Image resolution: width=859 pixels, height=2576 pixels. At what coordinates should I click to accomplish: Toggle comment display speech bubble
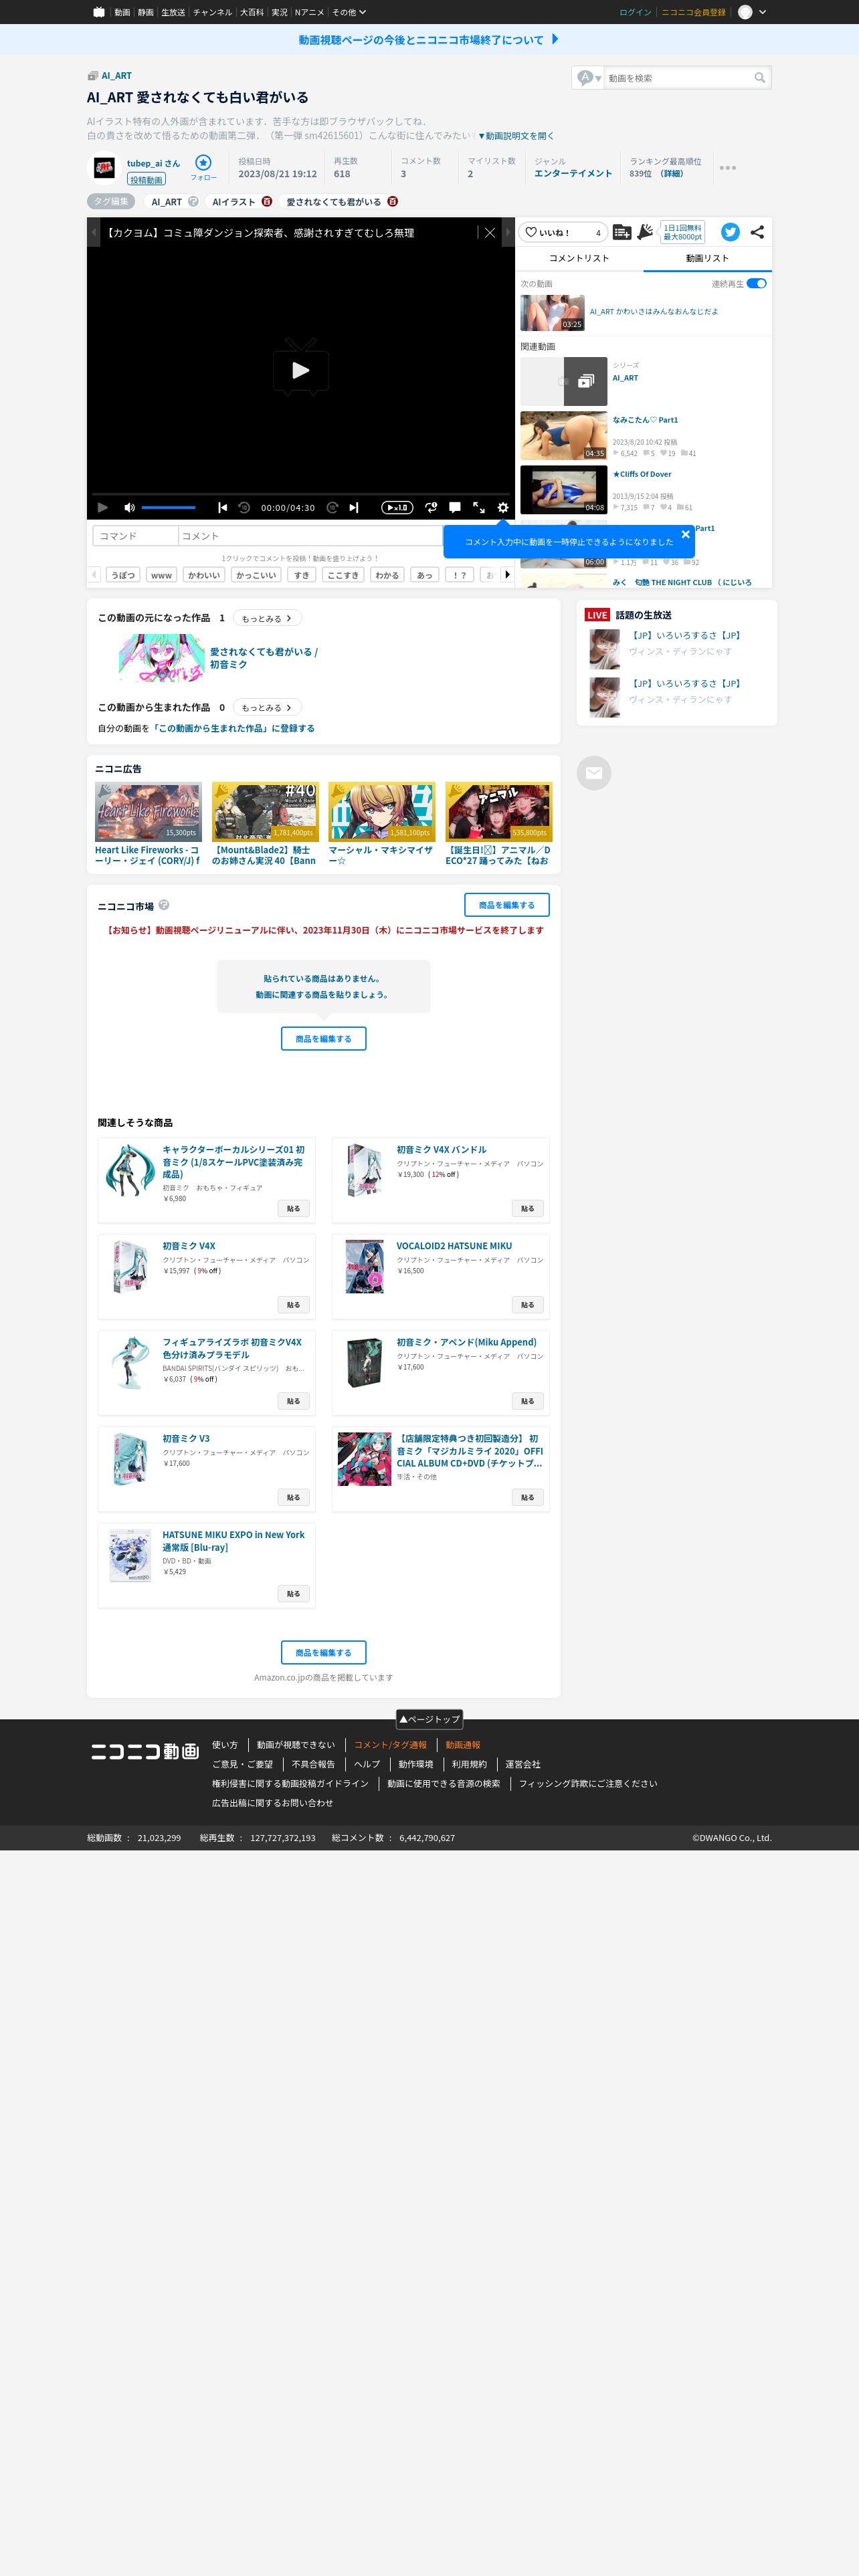pyautogui.click(x=455, y=507)
